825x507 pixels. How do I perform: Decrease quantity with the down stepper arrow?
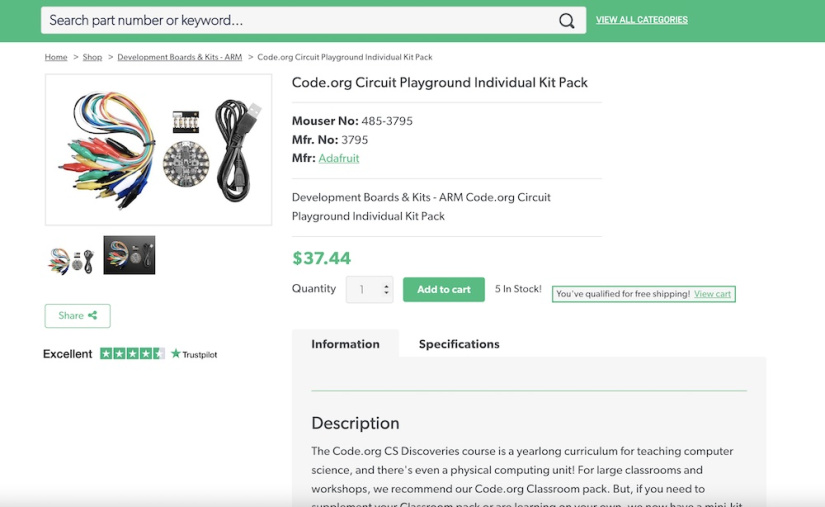tap(387, 295)
